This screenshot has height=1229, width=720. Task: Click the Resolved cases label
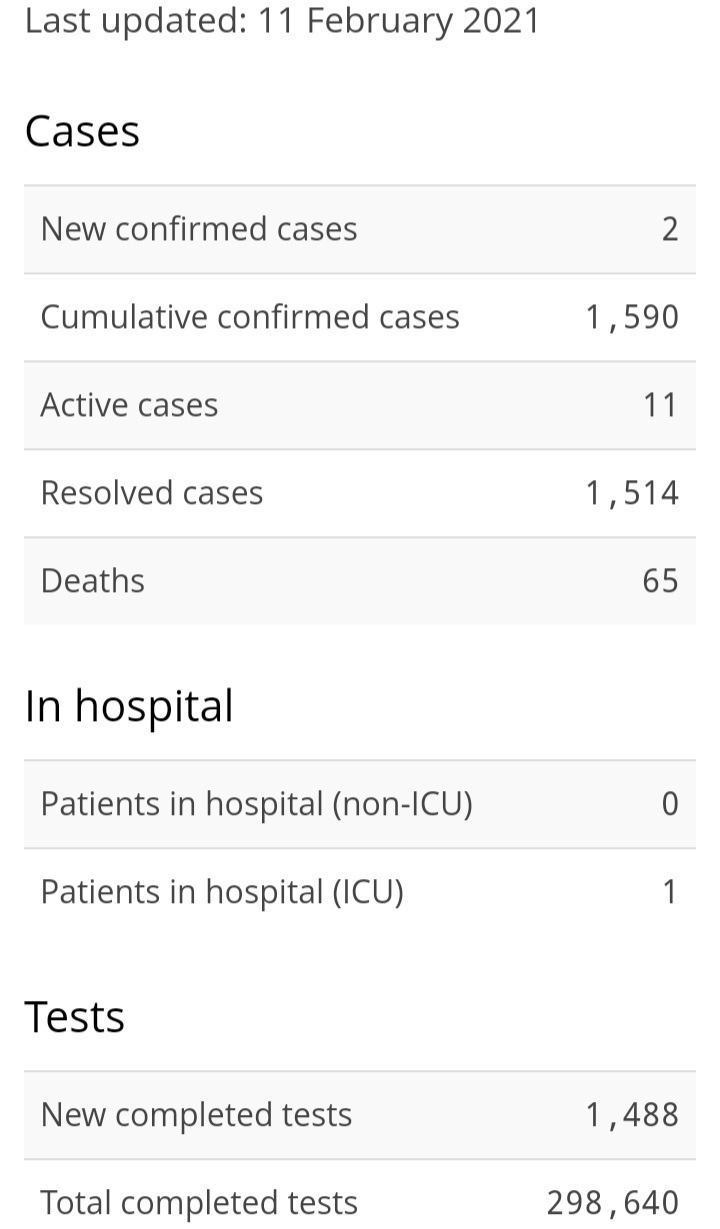(x=152, y=493)
